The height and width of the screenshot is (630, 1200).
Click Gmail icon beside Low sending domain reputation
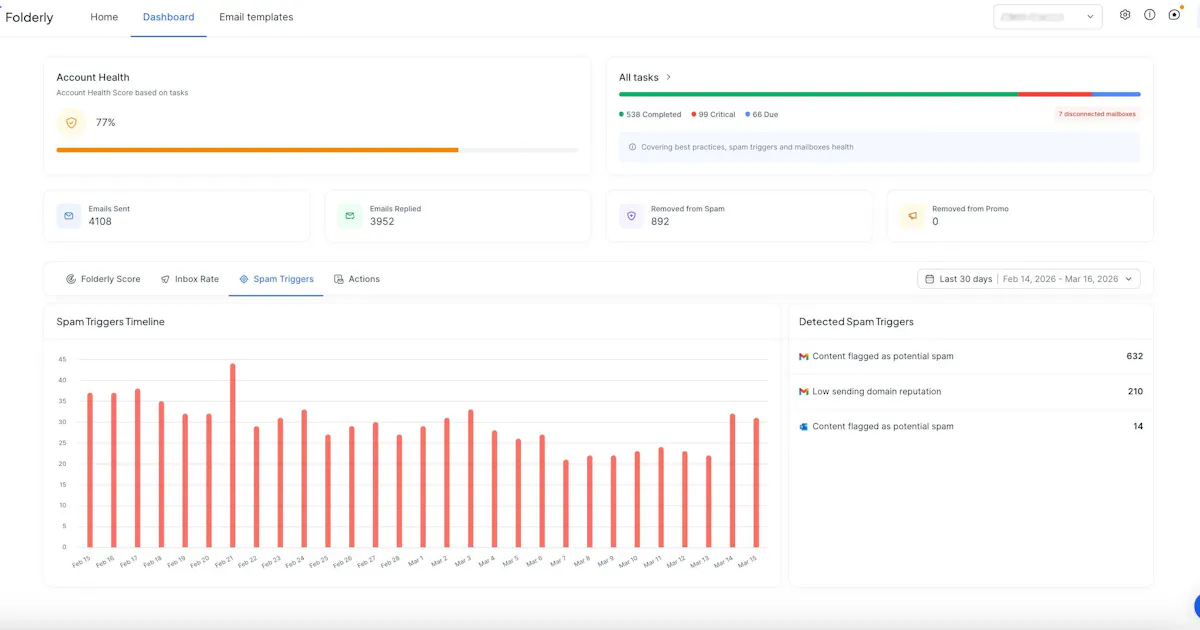tap(804, 391)
